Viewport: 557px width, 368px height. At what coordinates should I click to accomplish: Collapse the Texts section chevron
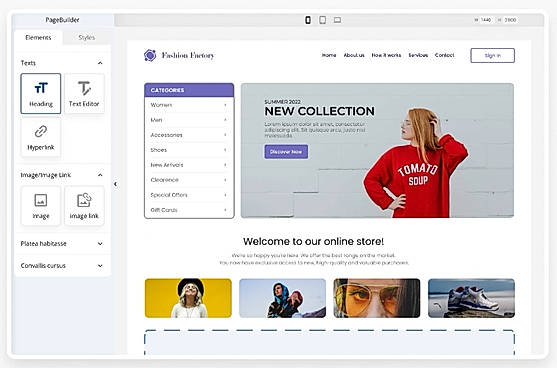coord(100,63)
